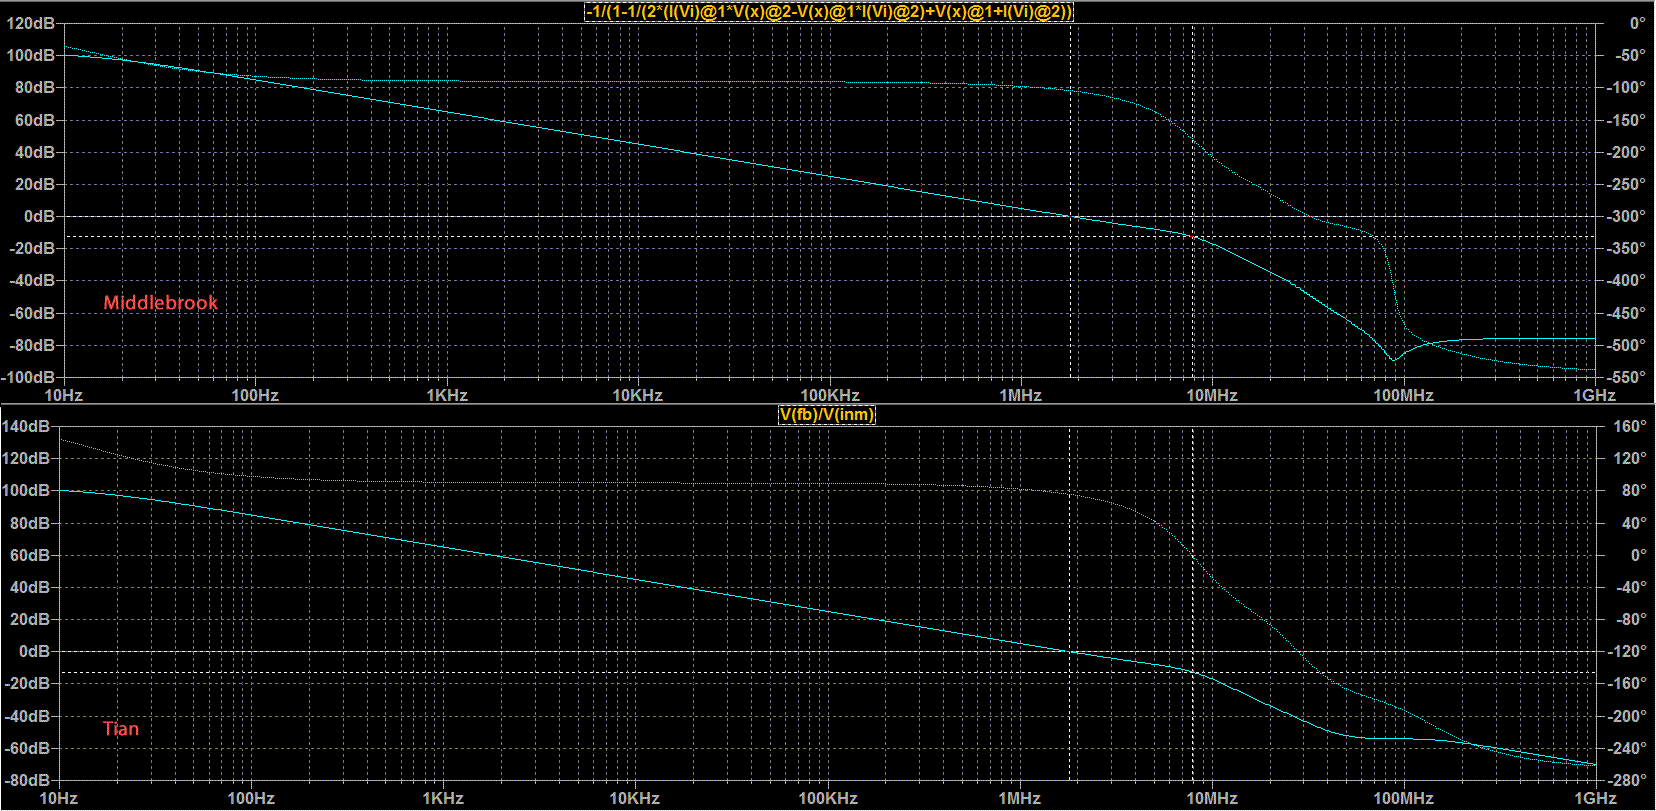The image size is (1656, 811).
Task: Select the Middlebrook loop gain expression trace label
Action: (829, 12)
